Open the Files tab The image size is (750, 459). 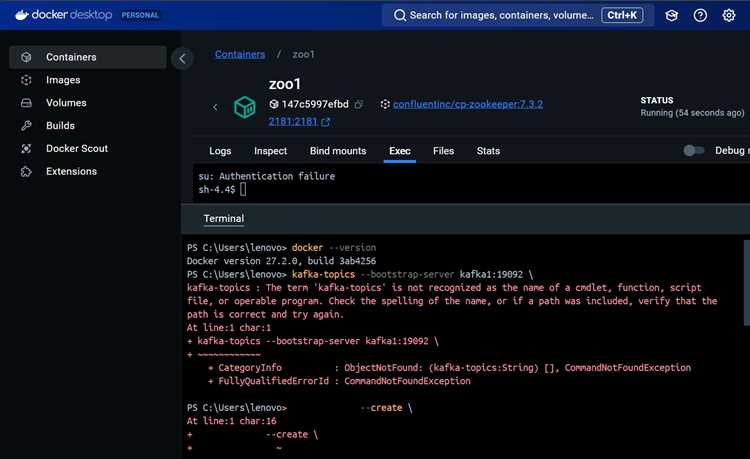(443, 151)
